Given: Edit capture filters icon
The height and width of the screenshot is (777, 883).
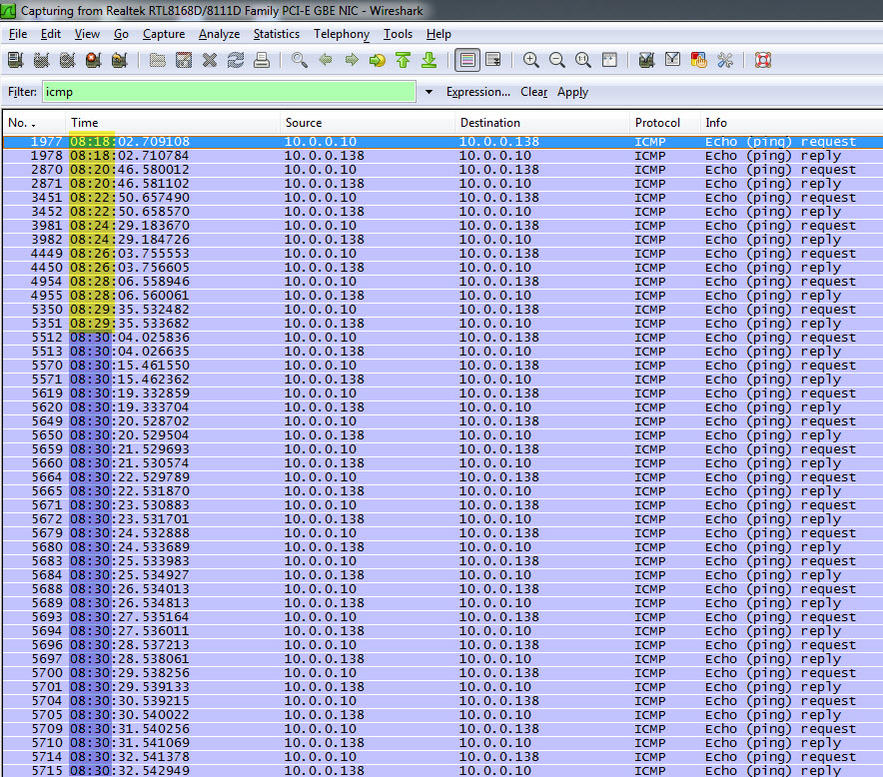Looking at the screenshot, I should 646,60.
